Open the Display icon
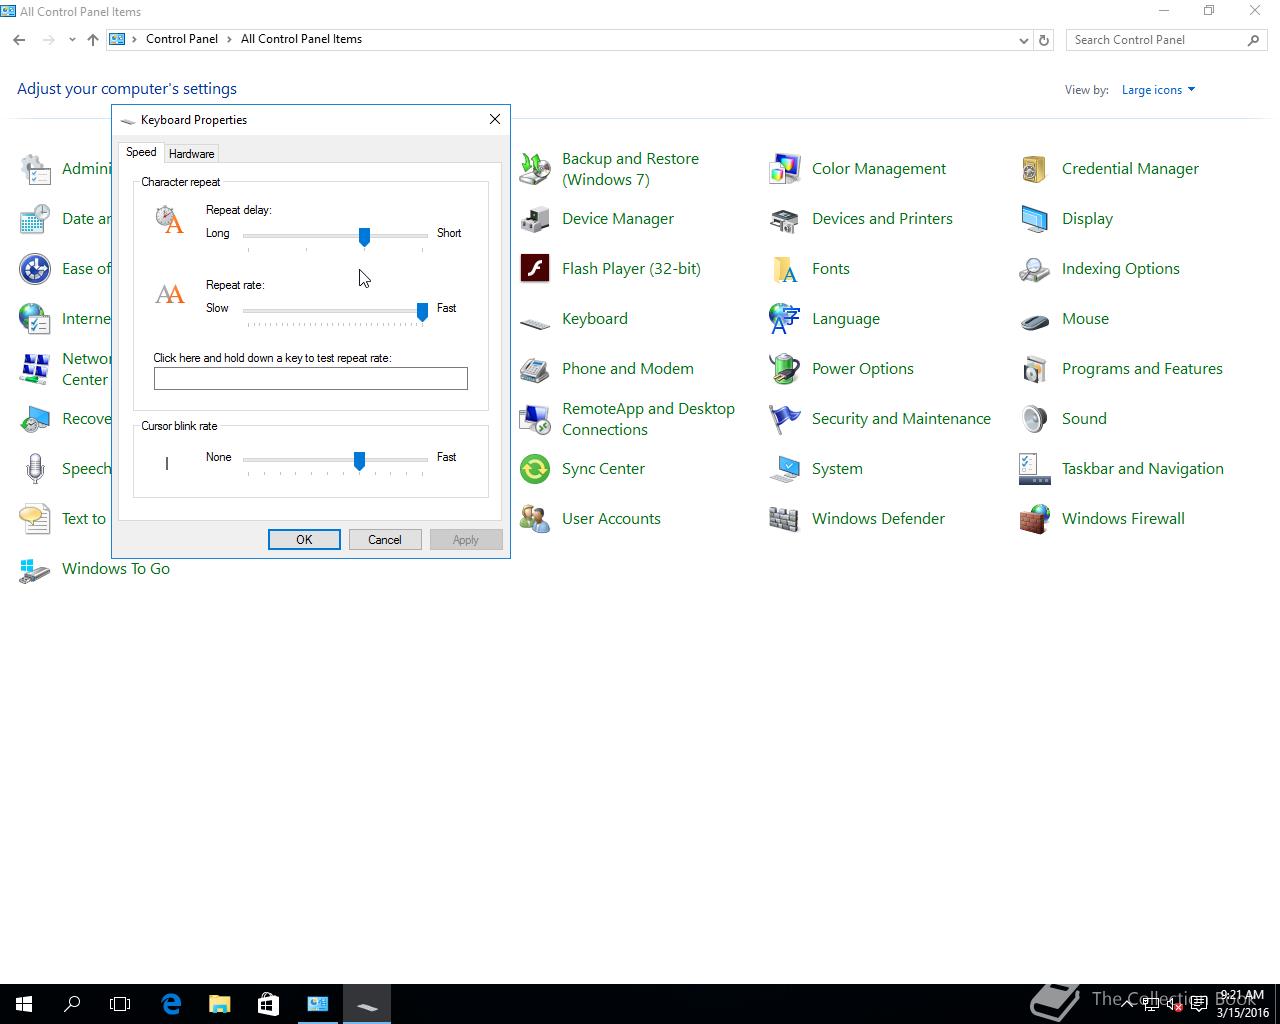 pos(1035,219)
